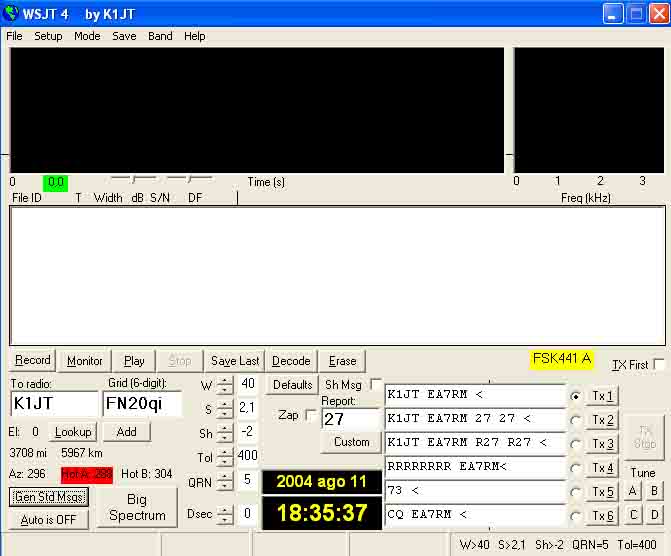Click Tune button D
The width and height of the screenshot is (671, 556).
(x=654, y=515)
